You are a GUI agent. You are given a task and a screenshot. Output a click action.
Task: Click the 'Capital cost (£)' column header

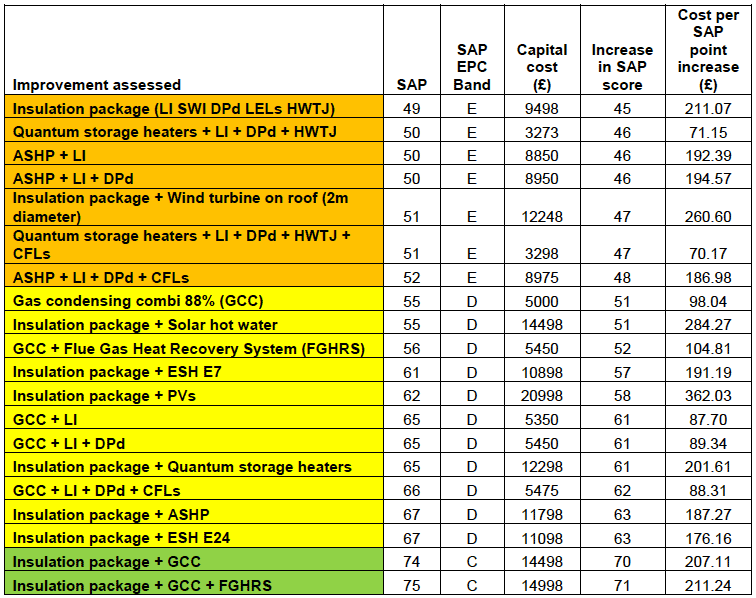point(542,67)
